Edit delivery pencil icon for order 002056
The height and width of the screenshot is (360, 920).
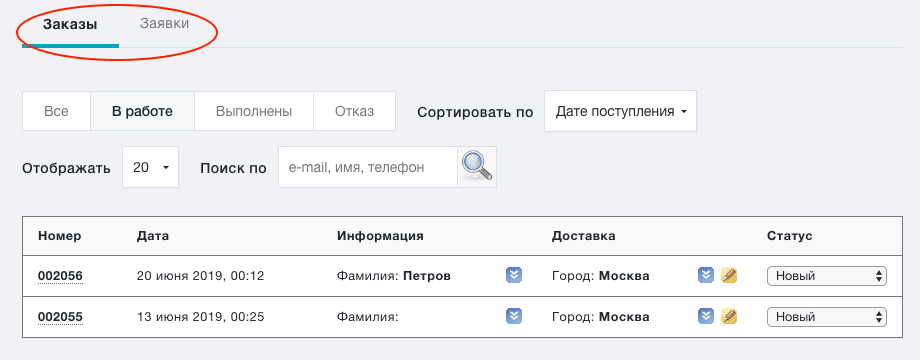pos(729,275)
